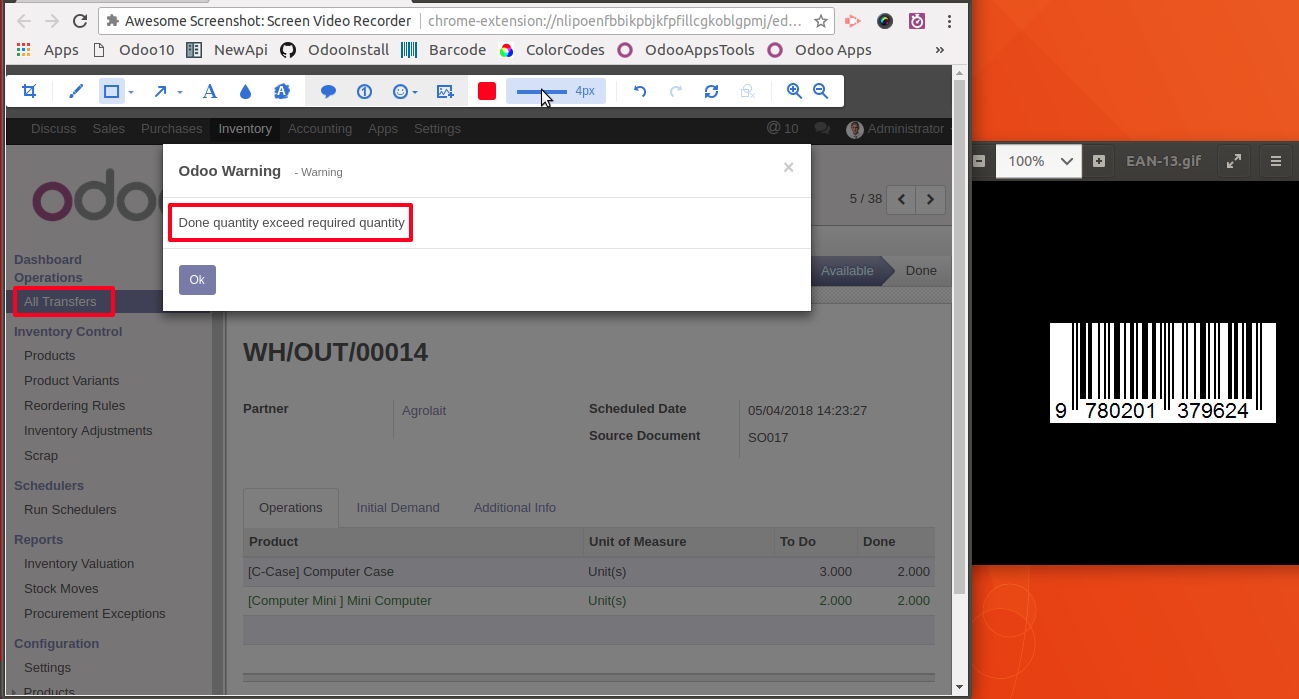Screen dimensions: 1299x699
Task: Zoom out with the editor magnifier minus
Action: pos(821,91)
